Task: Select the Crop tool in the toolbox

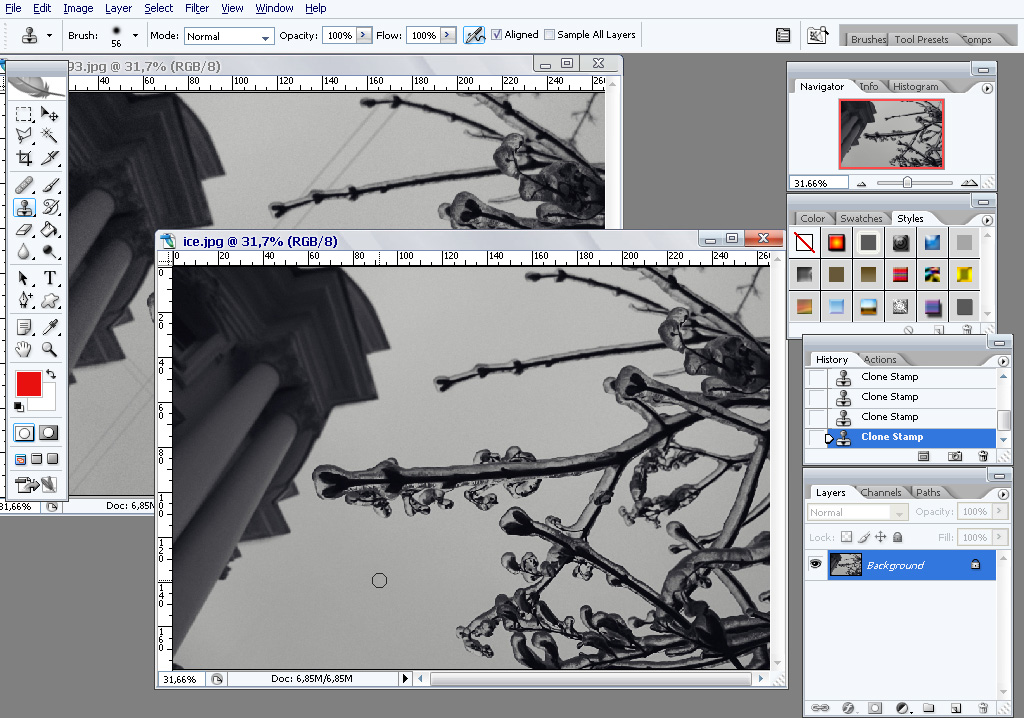Action: point(24,158)
